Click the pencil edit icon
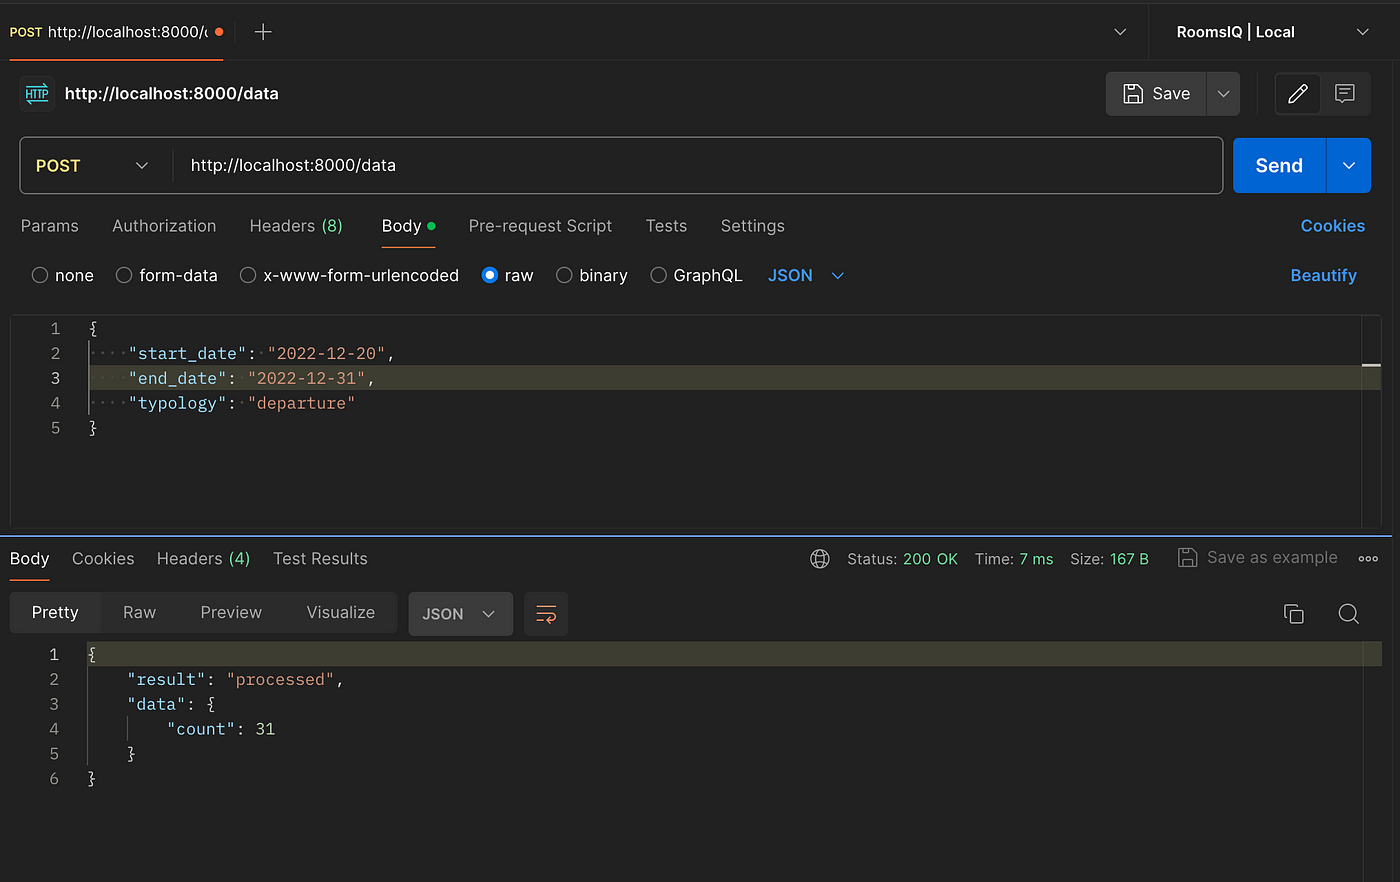 pyautogui.click(x=1298, y=94)
